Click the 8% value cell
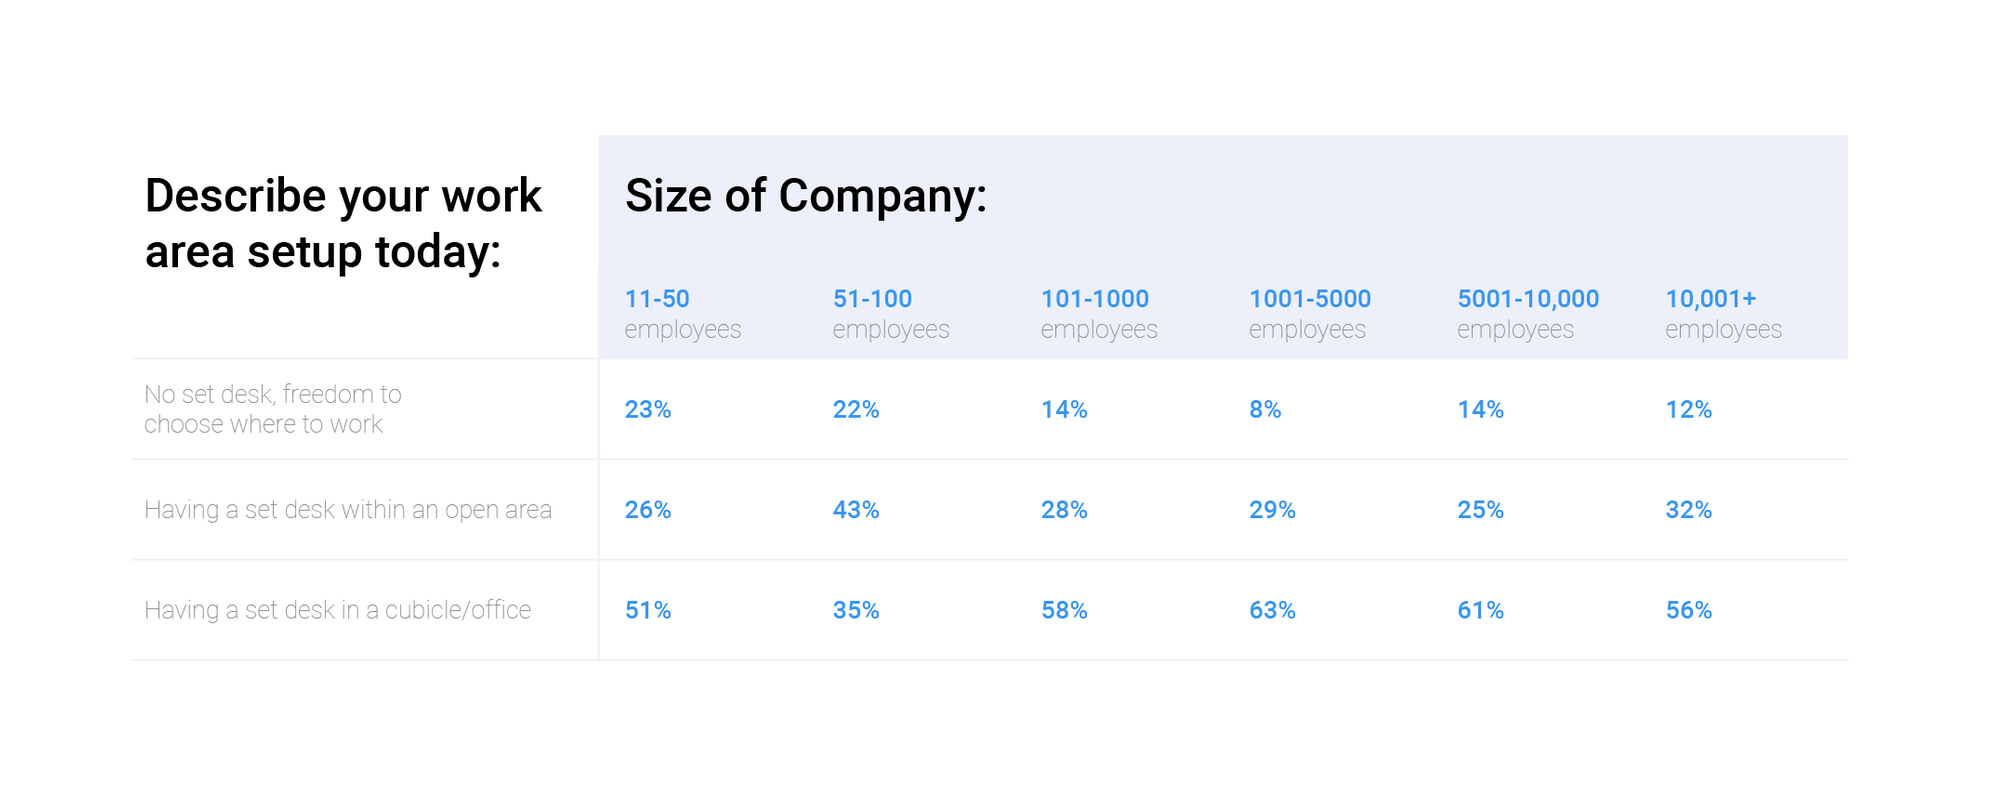Image resolution: width=2000 pixels, height=796 pixels. click(x=1265, y=410)
